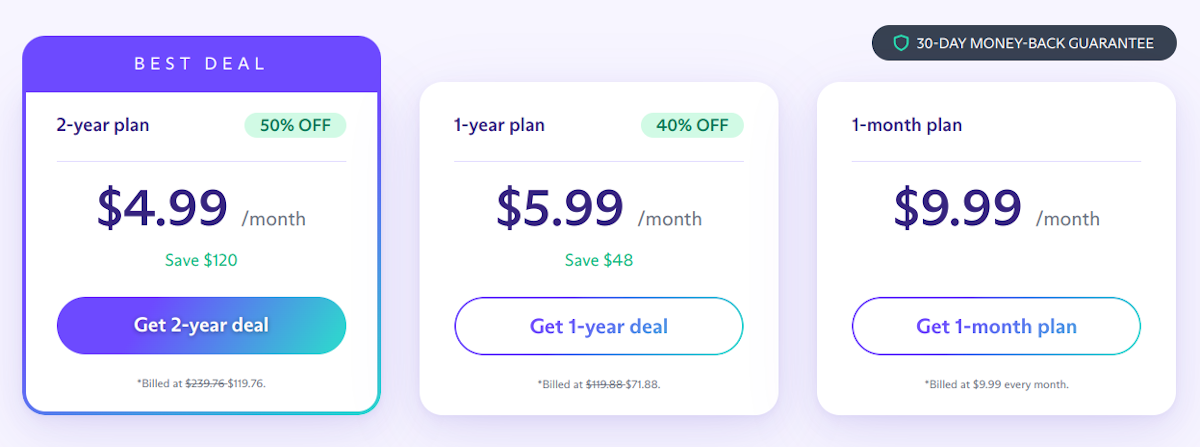Screen dimensions: 1200x447
Task: Click the billed $9.99 every month footnote
Action: 996,384
